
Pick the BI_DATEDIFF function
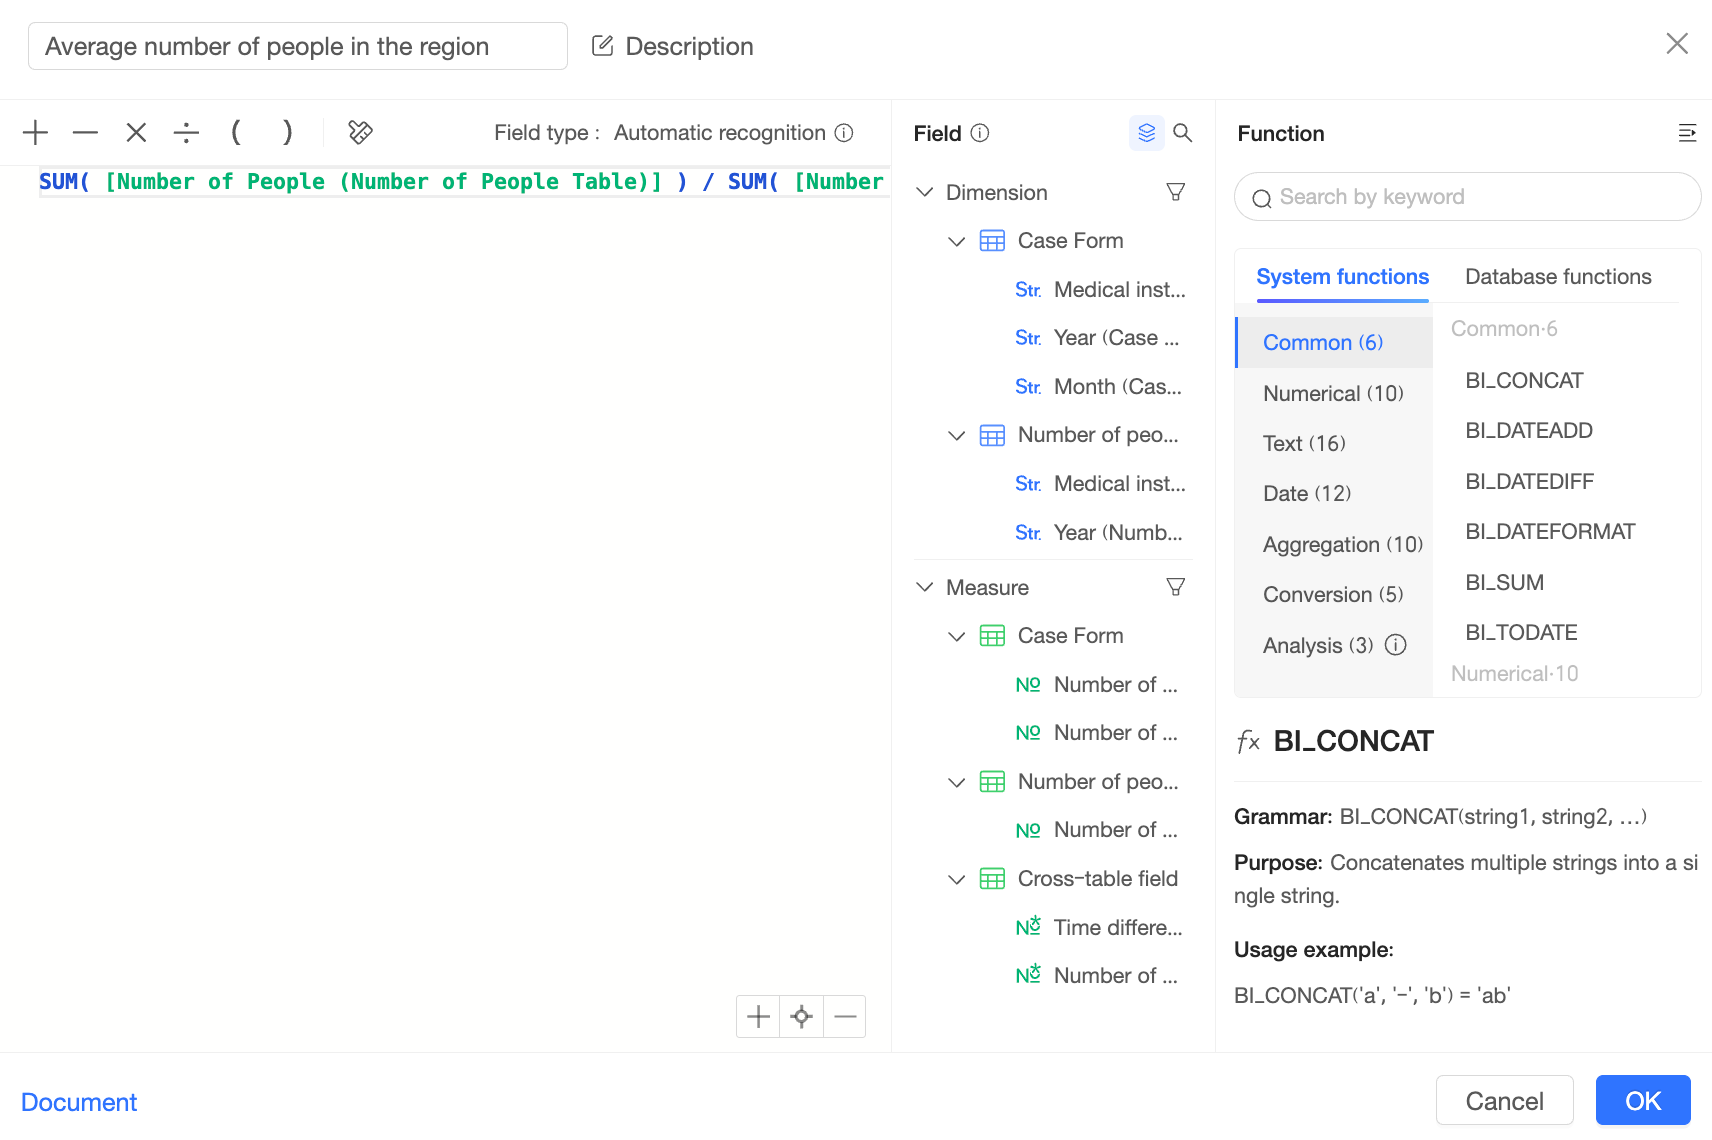coord(1529,482)
